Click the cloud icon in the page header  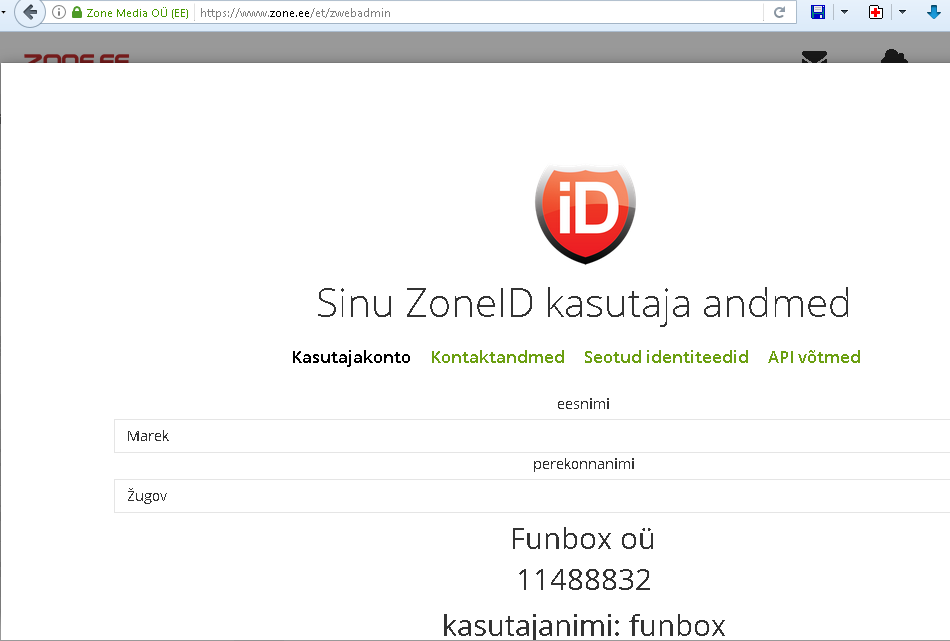click(x=894, y=56)
